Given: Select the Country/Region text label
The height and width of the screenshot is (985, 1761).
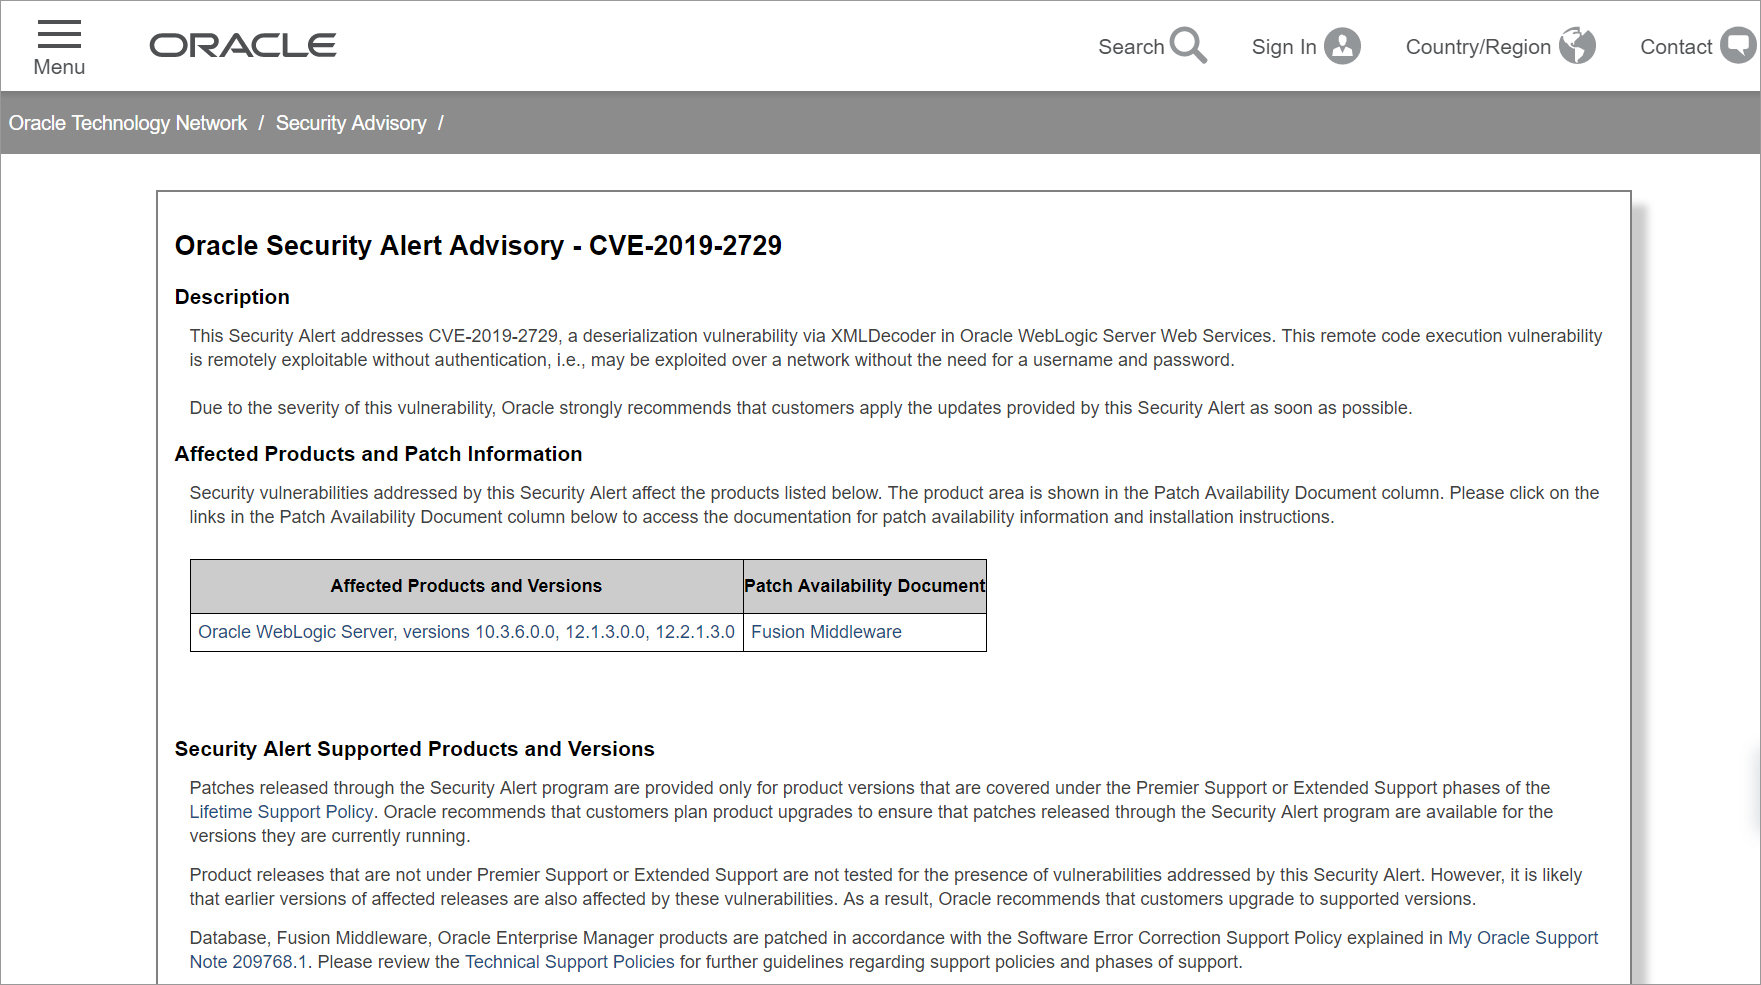Looking at the screenshot, I should (x=1477, y=47).
